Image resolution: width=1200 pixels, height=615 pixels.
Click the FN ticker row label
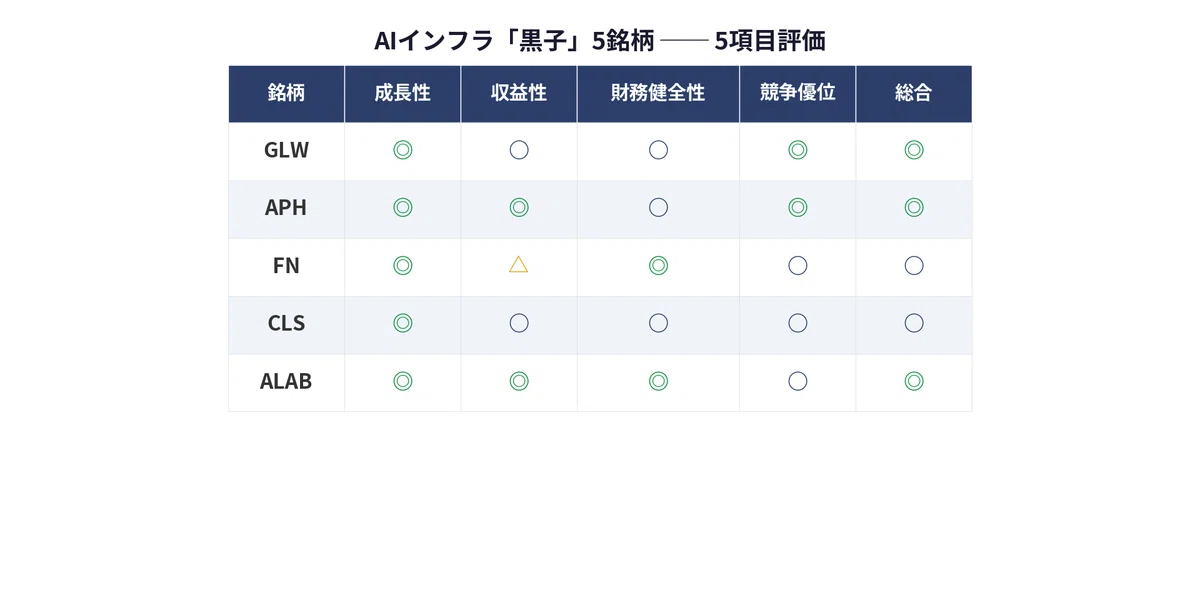[286, 266]
